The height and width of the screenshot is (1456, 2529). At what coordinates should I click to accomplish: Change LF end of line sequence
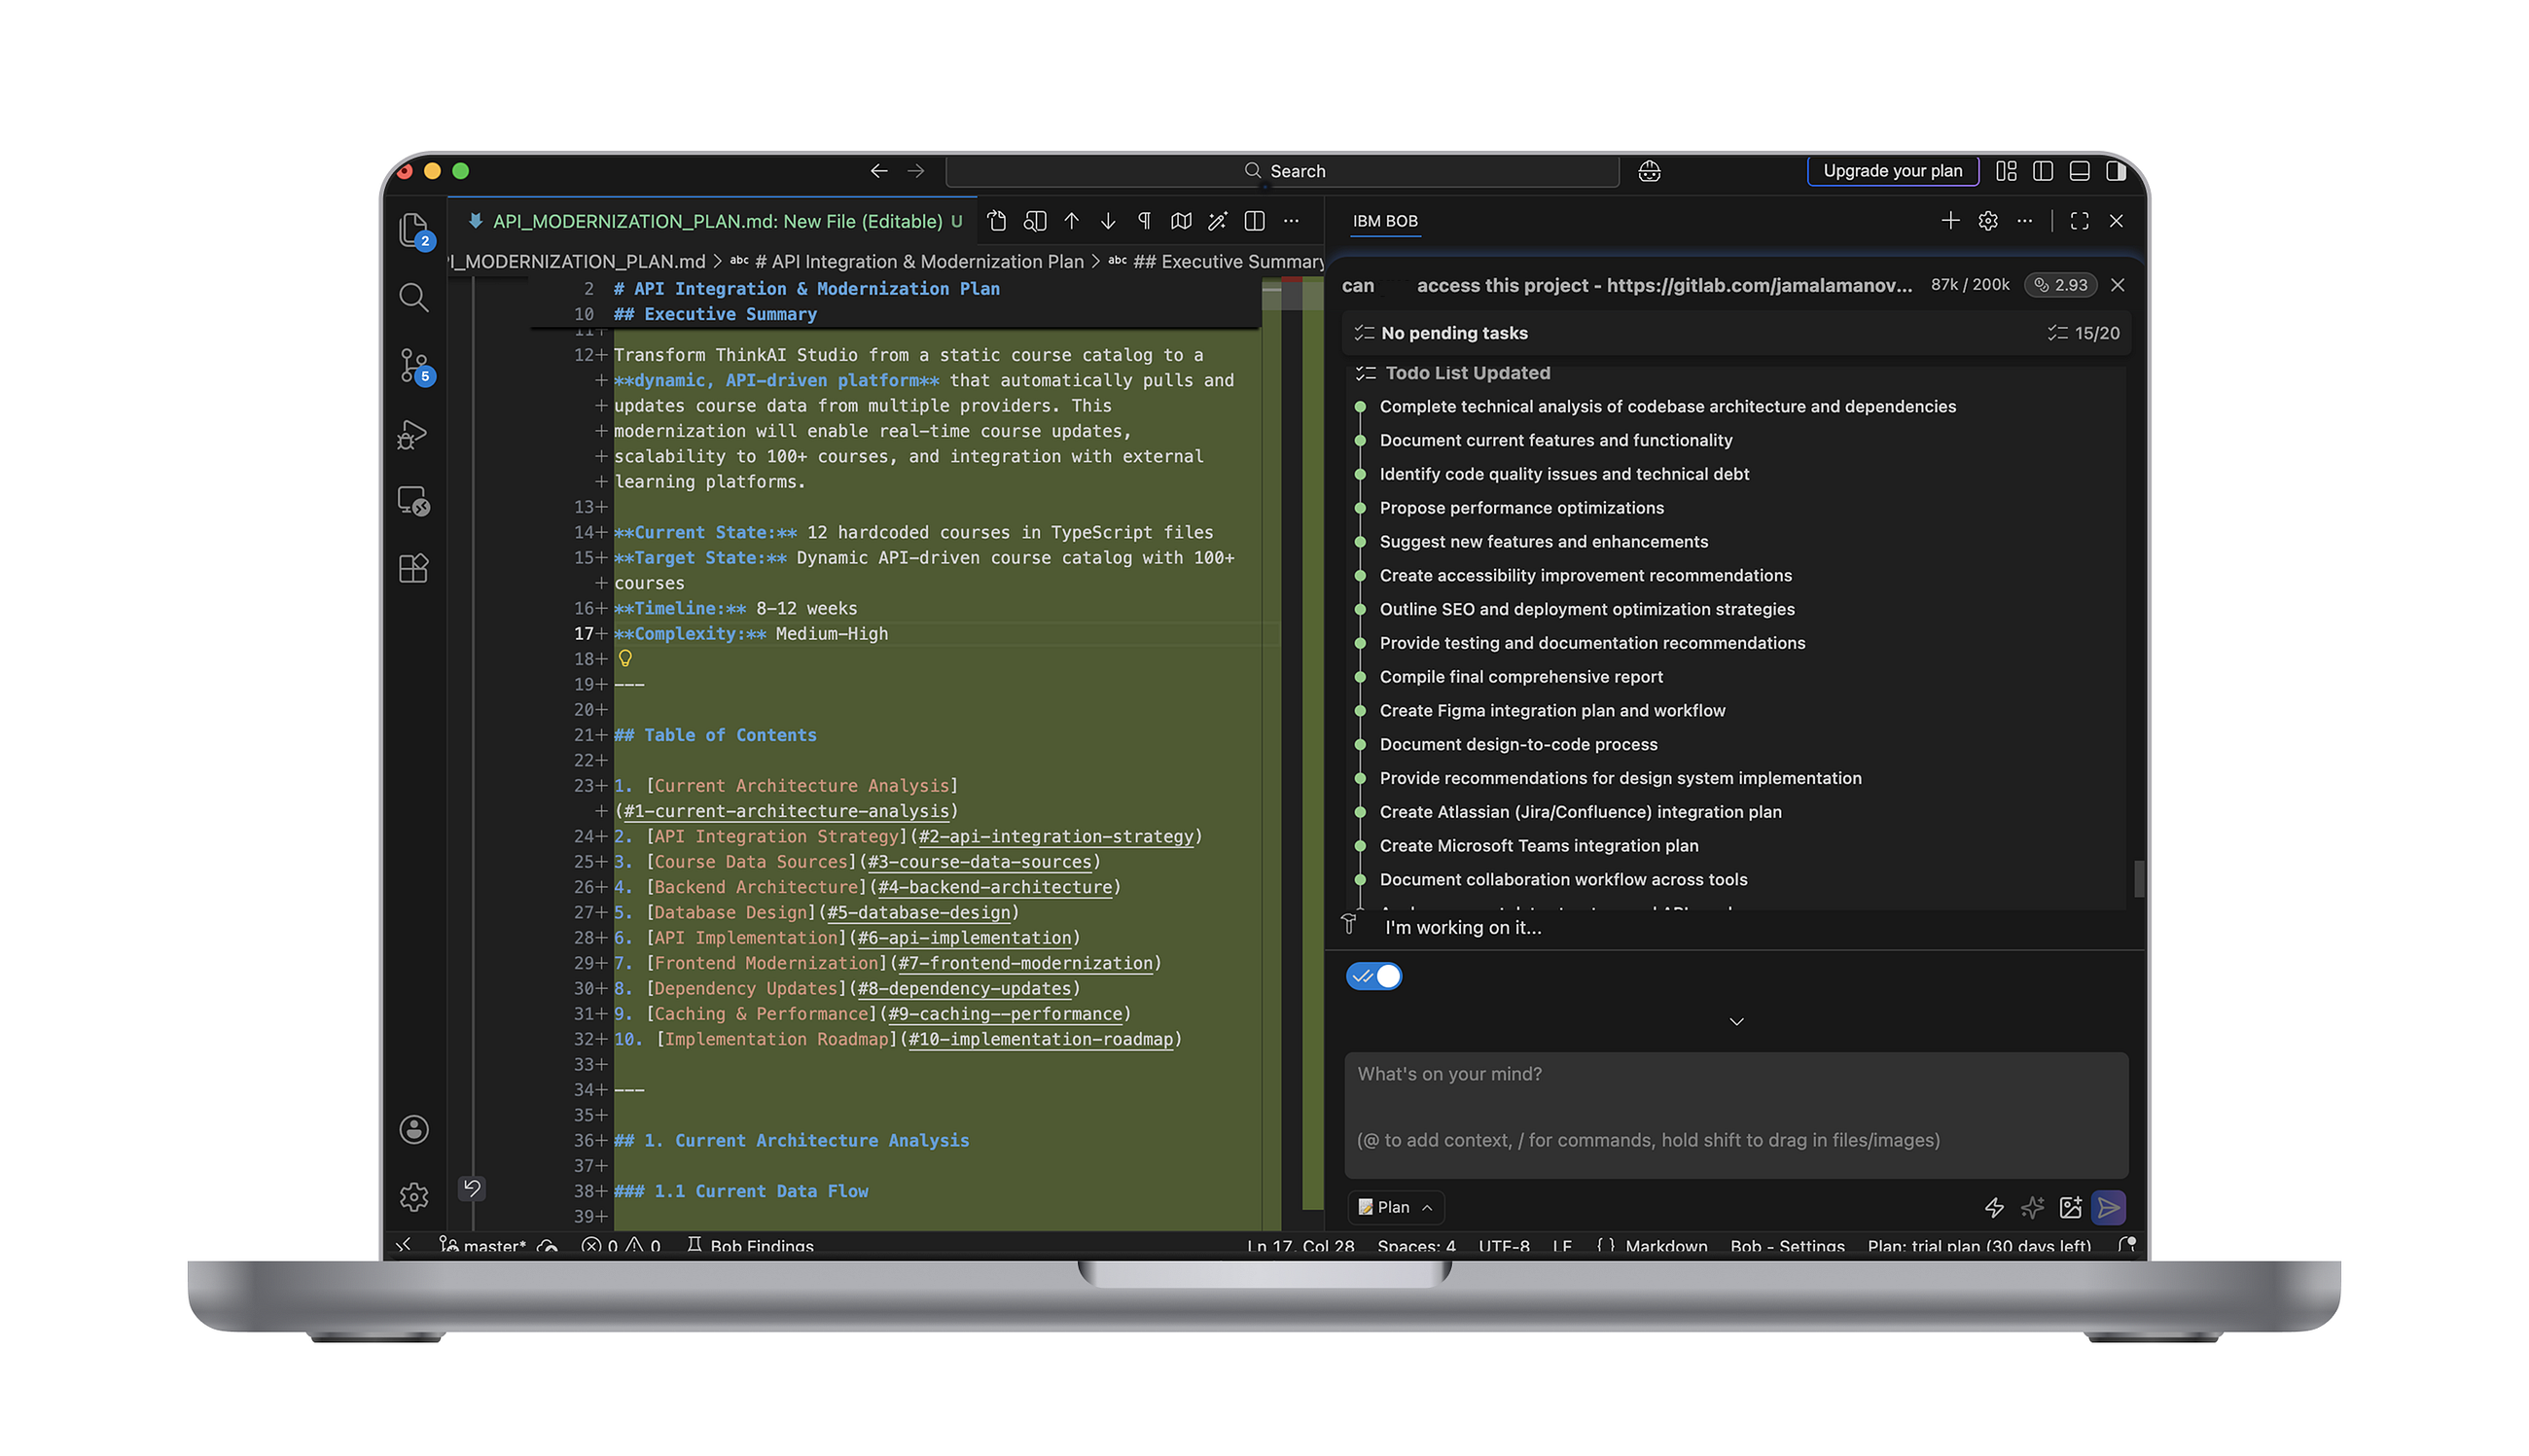click(1562, 1245)
